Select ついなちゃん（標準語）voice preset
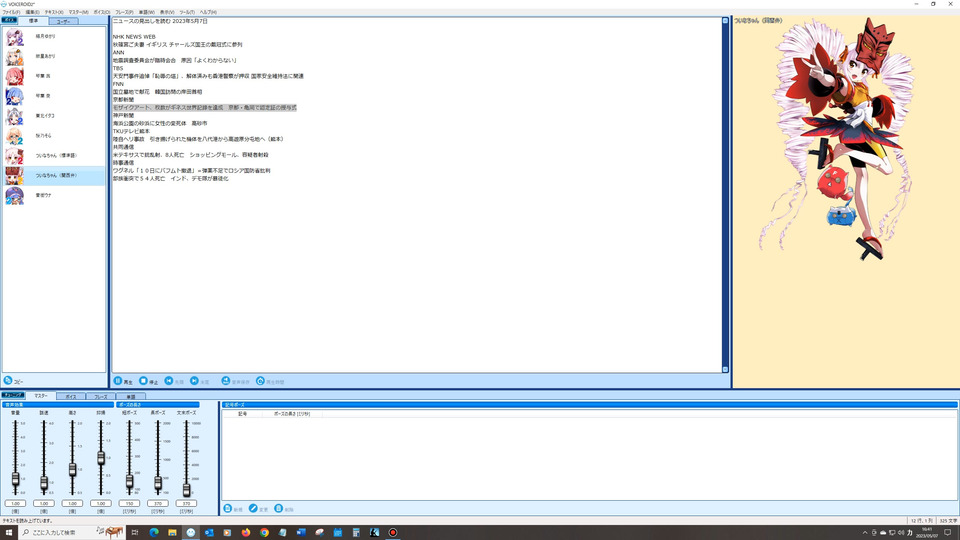Image resolution: width=960 pixels, height=540 pixels. coord(54,156)
